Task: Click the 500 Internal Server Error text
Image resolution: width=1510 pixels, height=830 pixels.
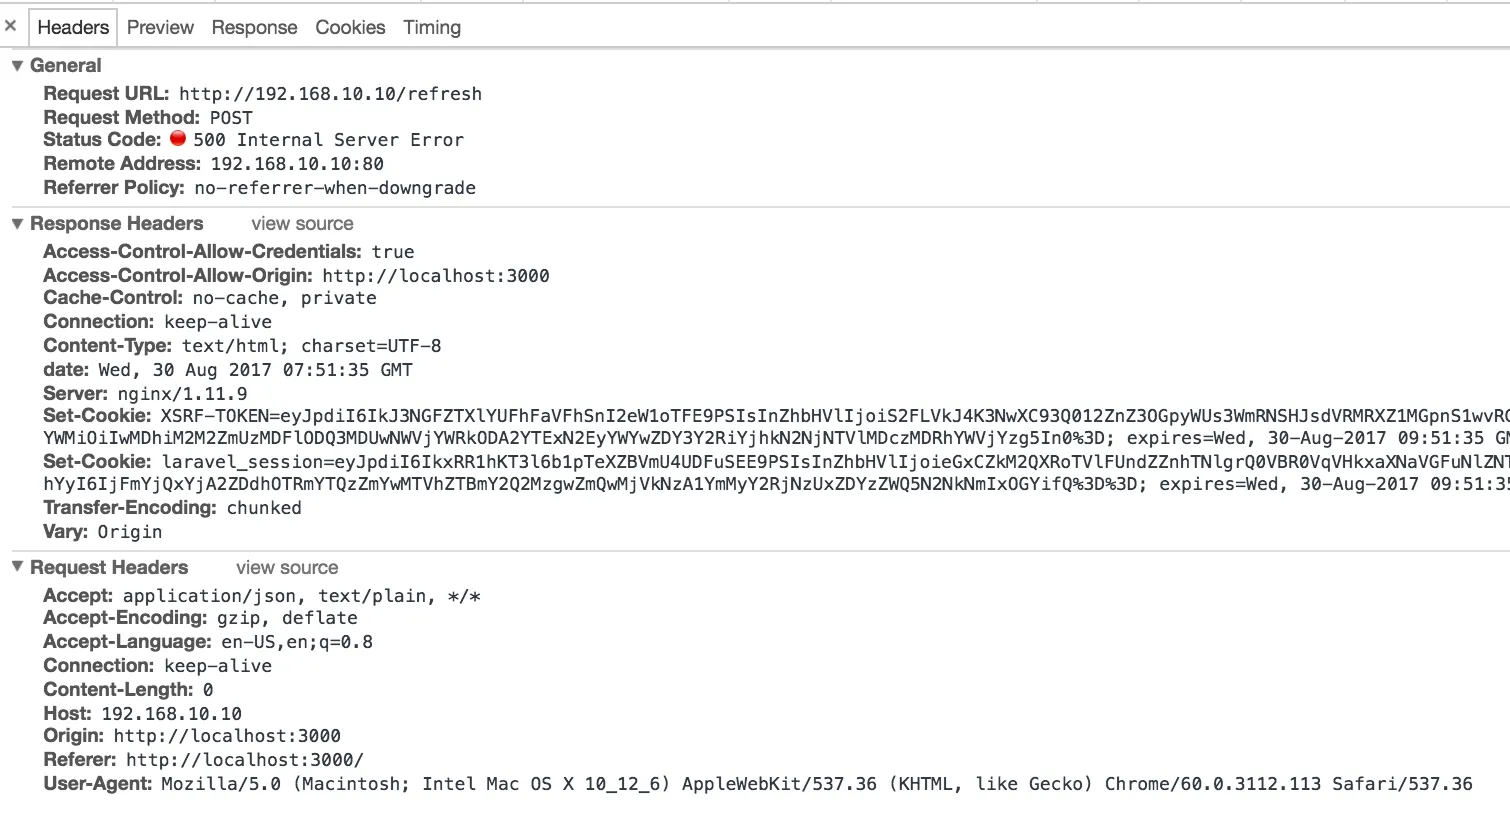Action: [328, 140]
